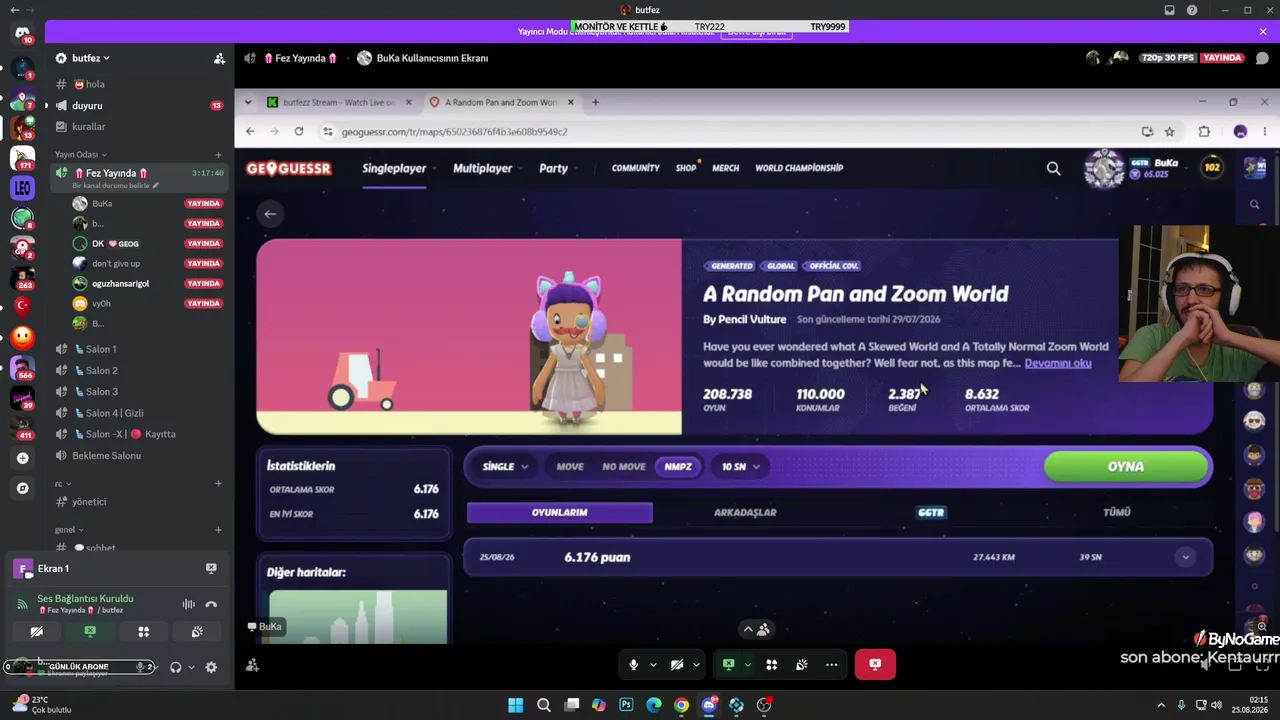Open Photoshop from the taskbar
The height and width of the screenshot is (720, 1280).
pyautogui.click(x=626, y=705)
